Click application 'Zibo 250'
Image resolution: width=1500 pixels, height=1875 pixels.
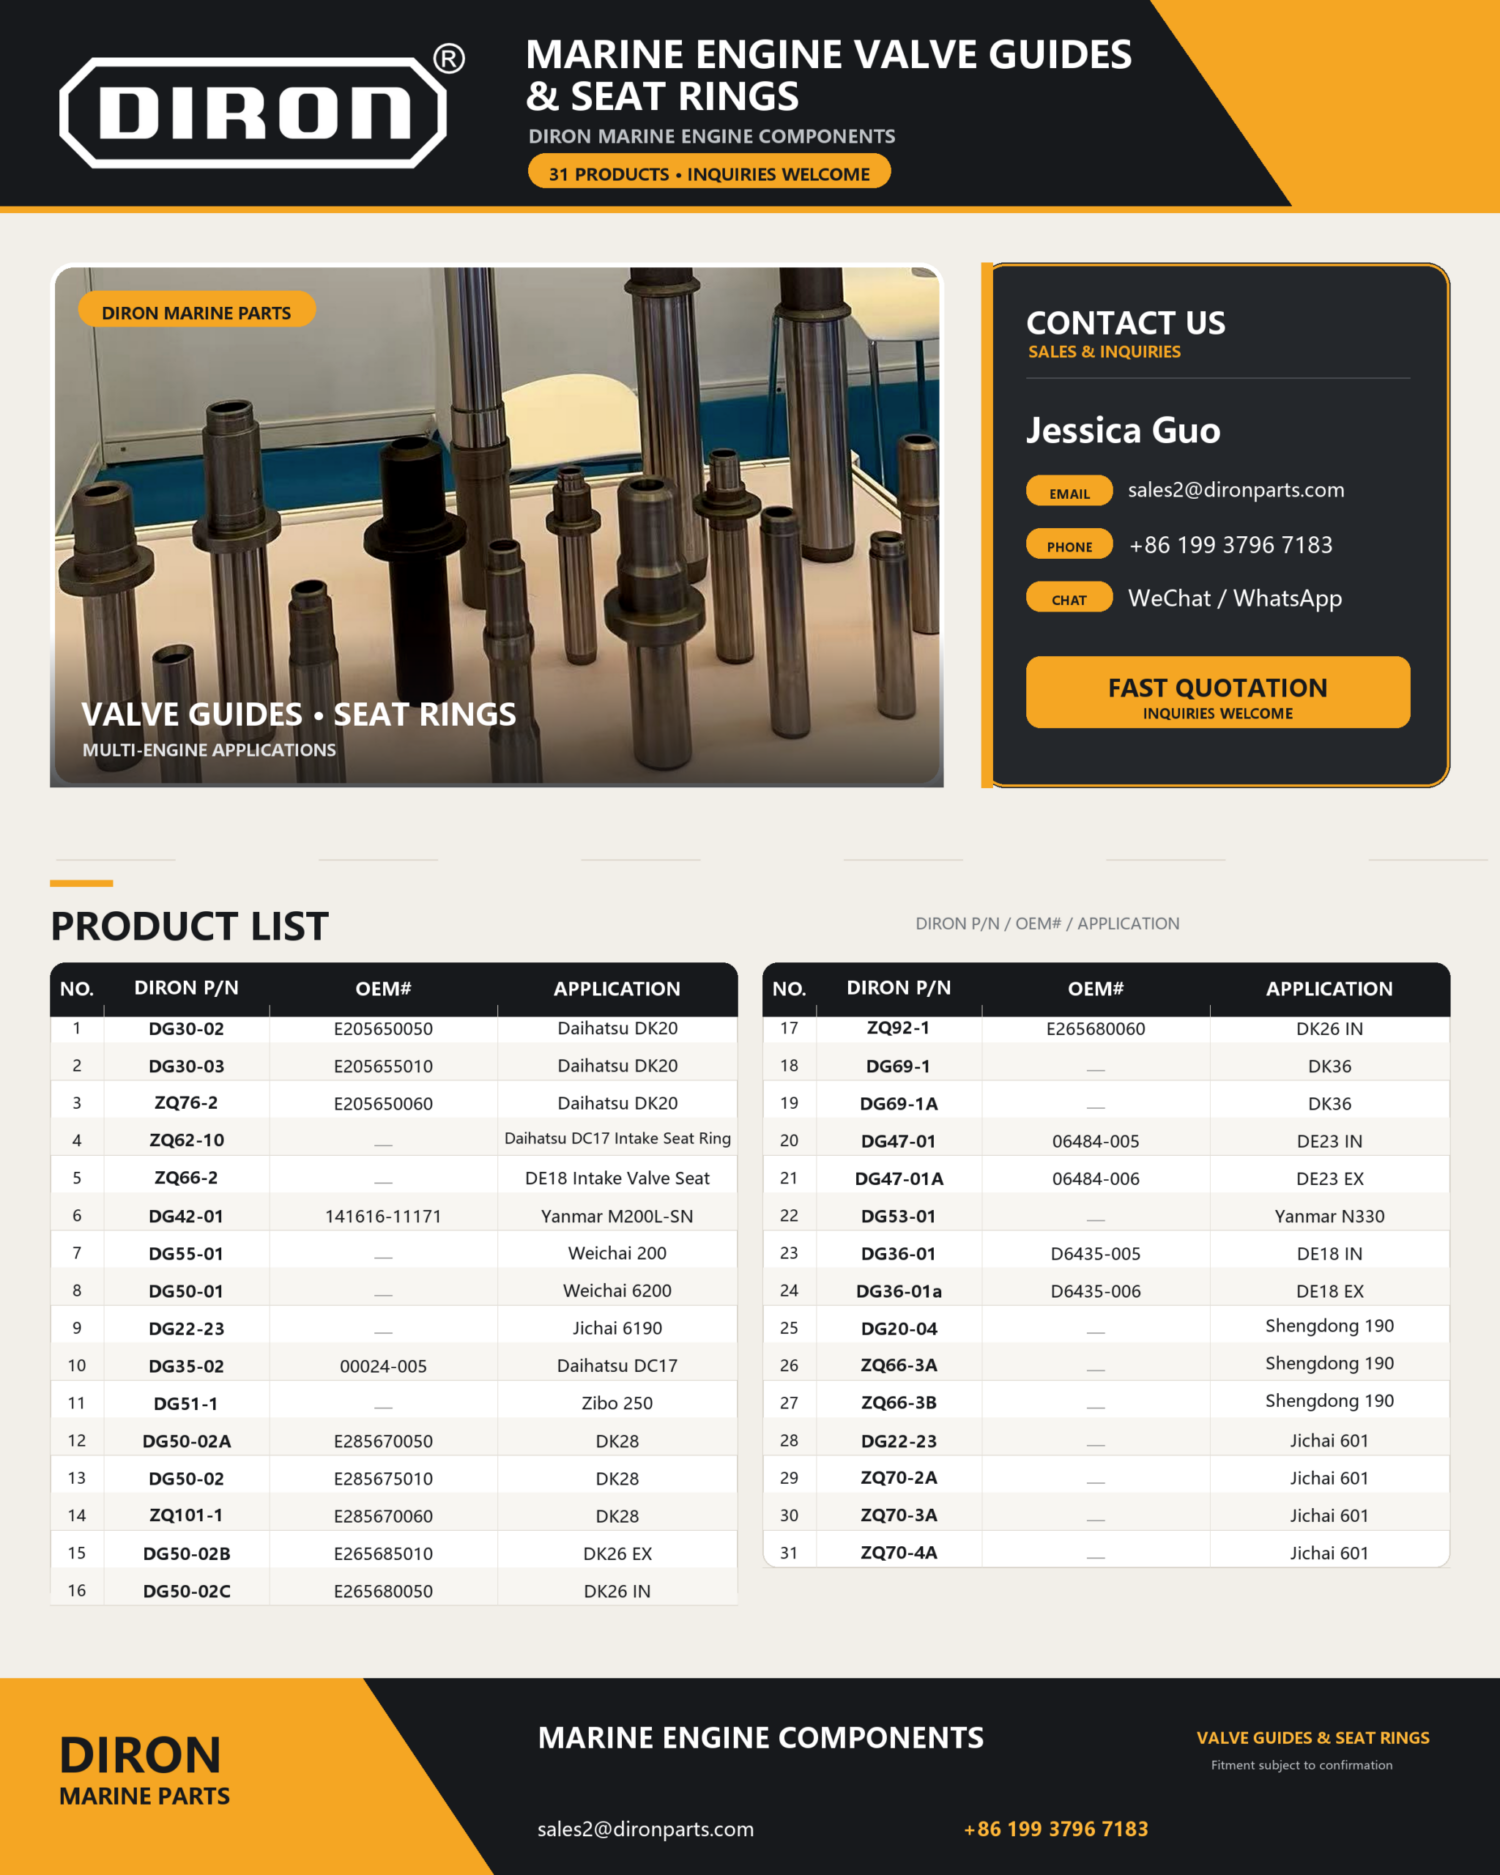coord(617,1403)
